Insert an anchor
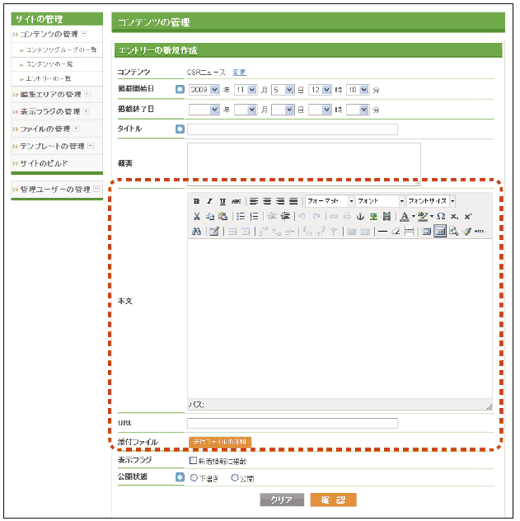Viewport: 520px width, 521px height. pos(360,216)
